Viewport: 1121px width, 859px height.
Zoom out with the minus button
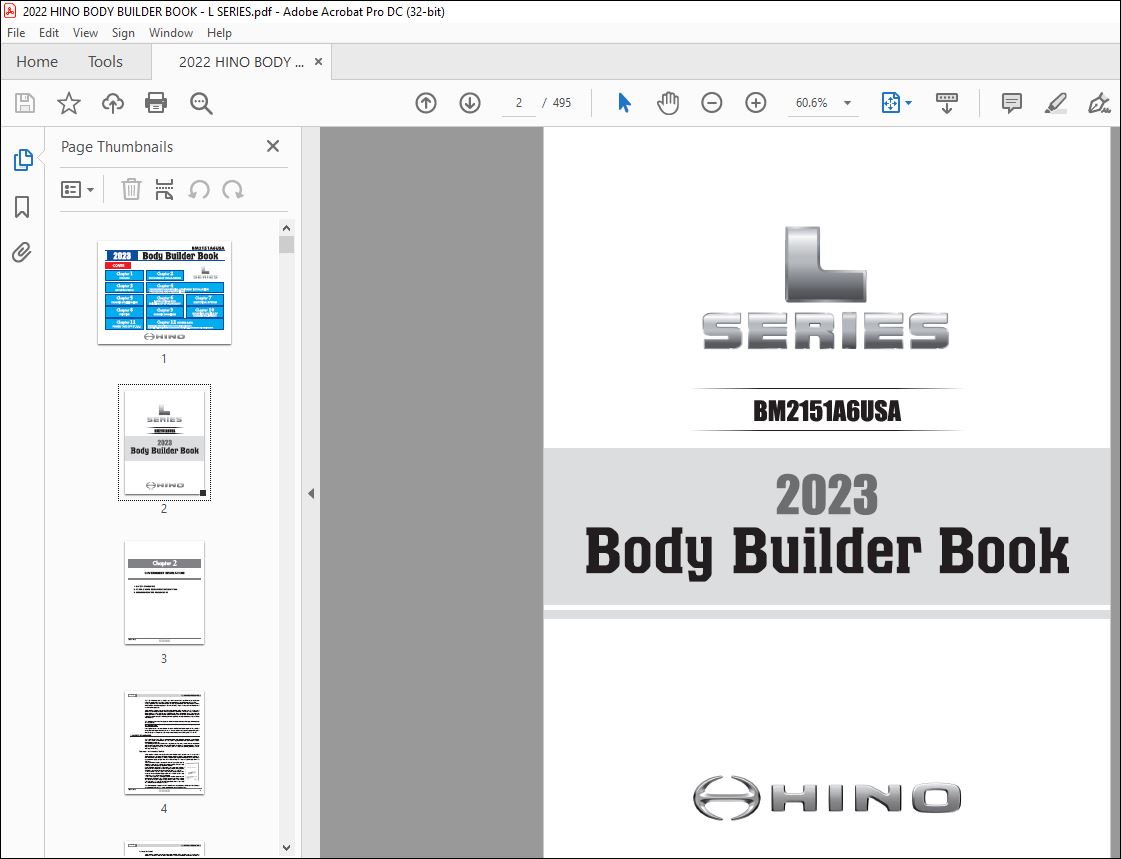click(x=711, y=103)
